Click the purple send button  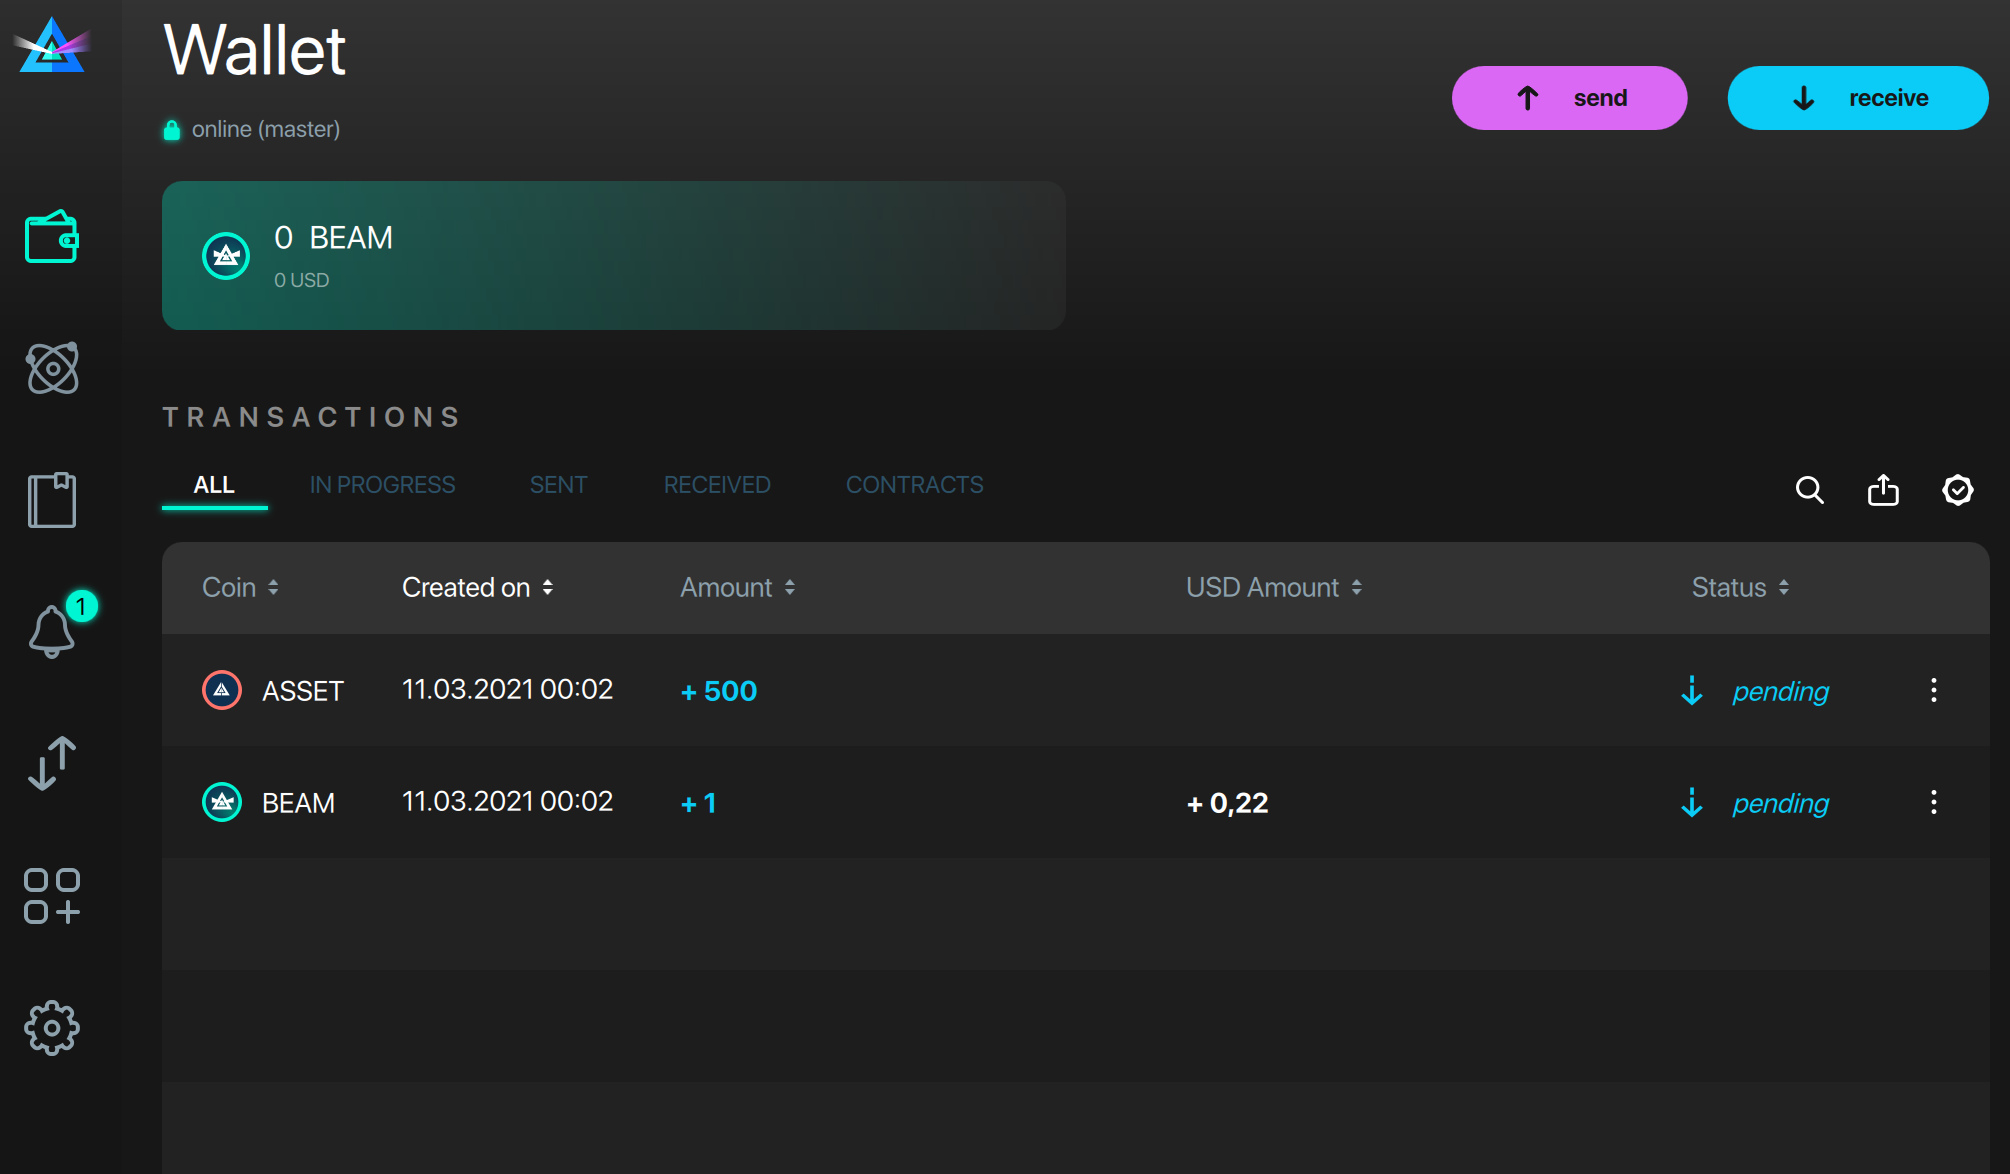tap(1569, 98)
